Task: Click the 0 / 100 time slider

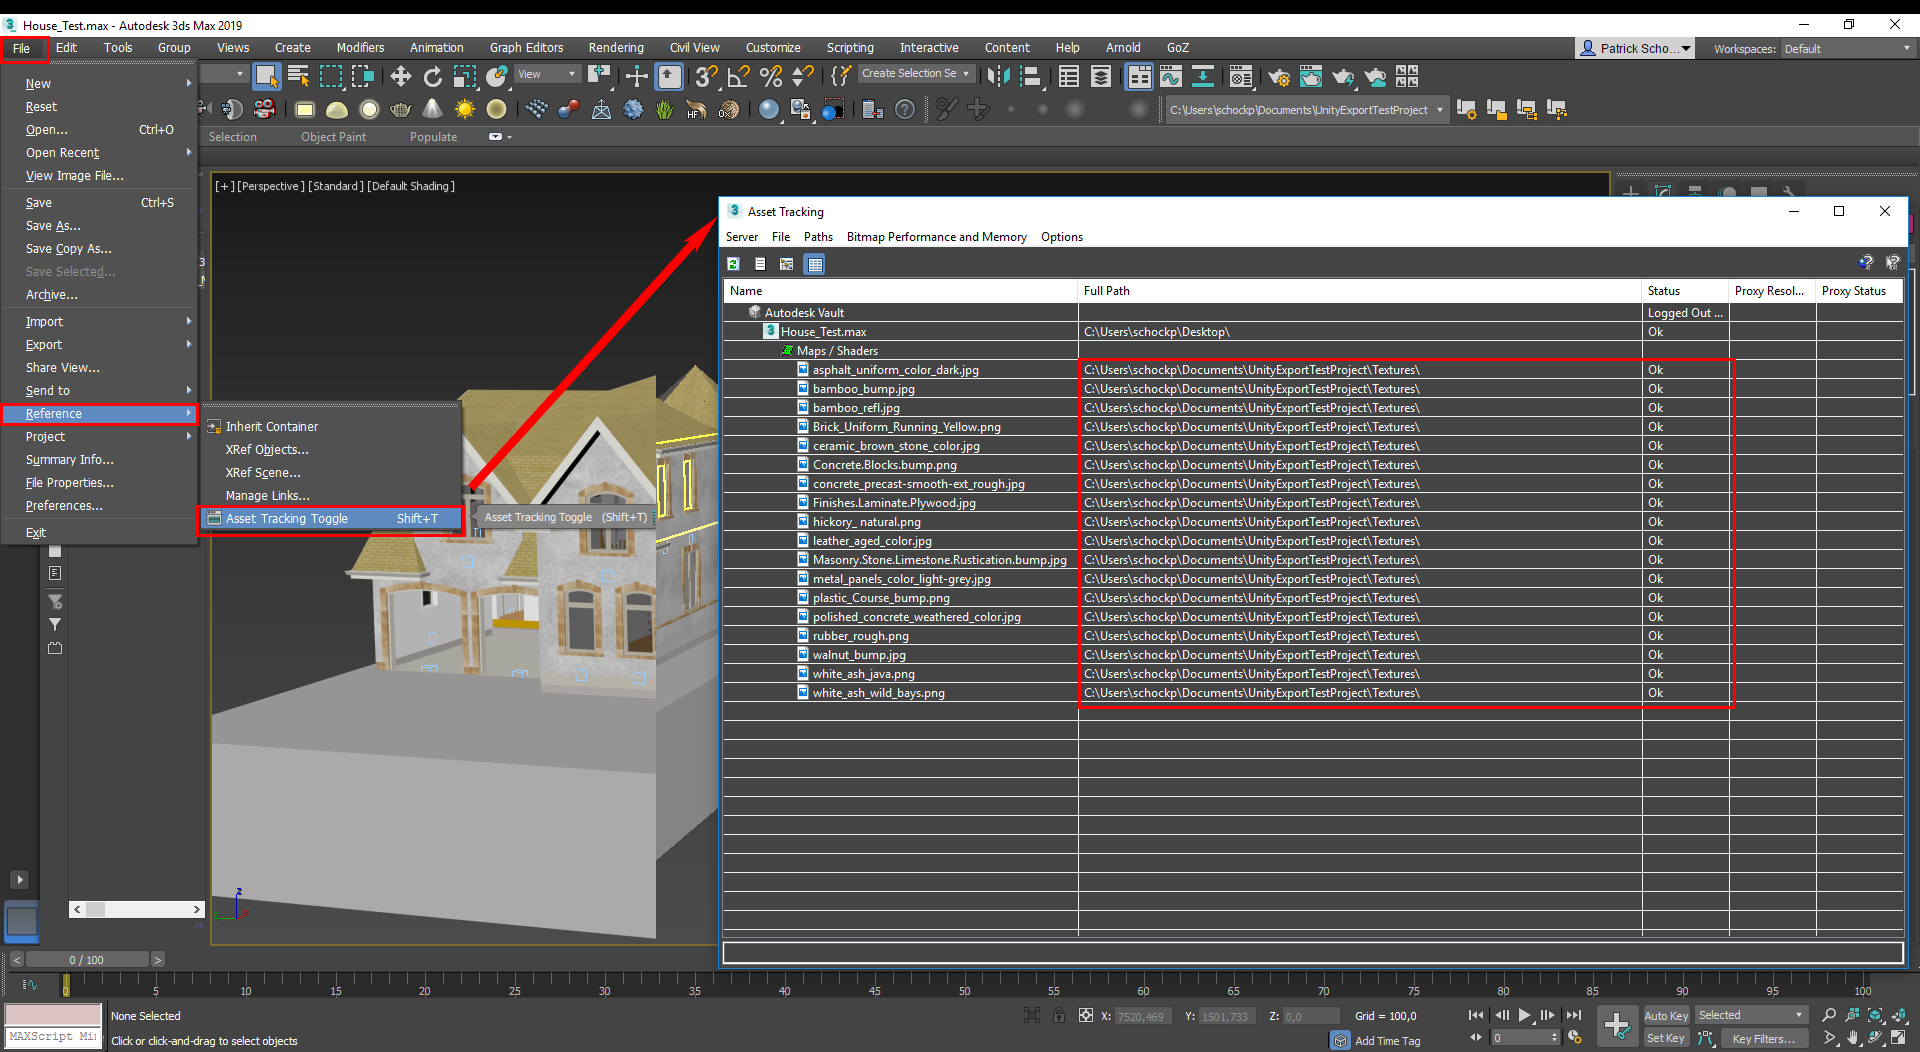Action: 86,960
